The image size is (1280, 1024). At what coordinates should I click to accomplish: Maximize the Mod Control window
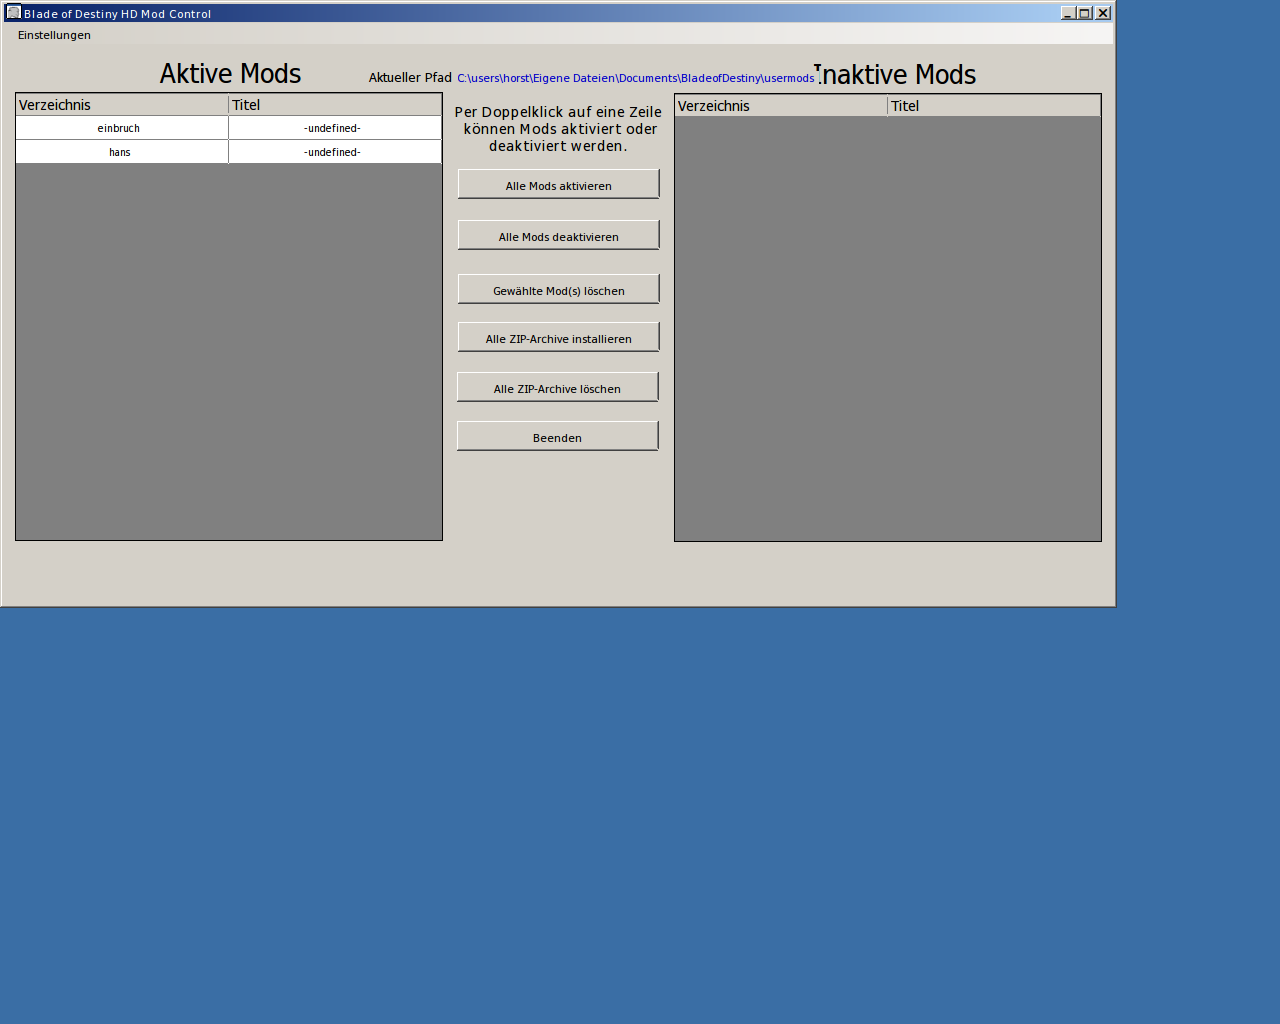pyautogui.click(x=1084, y=13)
